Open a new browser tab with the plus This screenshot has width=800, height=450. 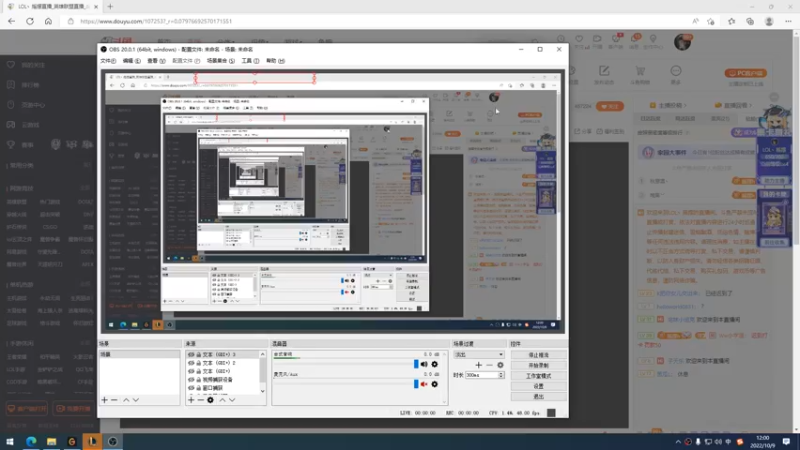(110, 7)
